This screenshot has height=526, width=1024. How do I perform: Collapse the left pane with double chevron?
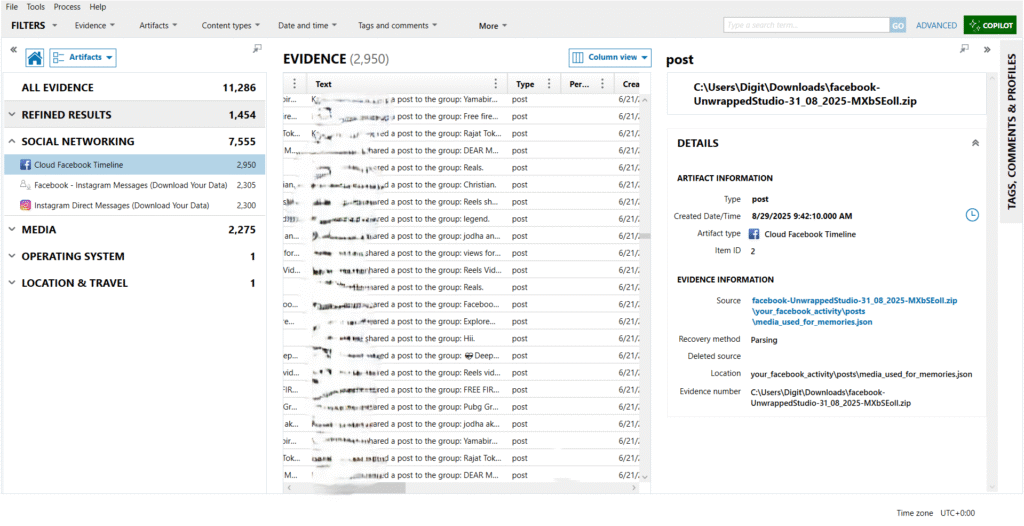[x=14, y=49]
